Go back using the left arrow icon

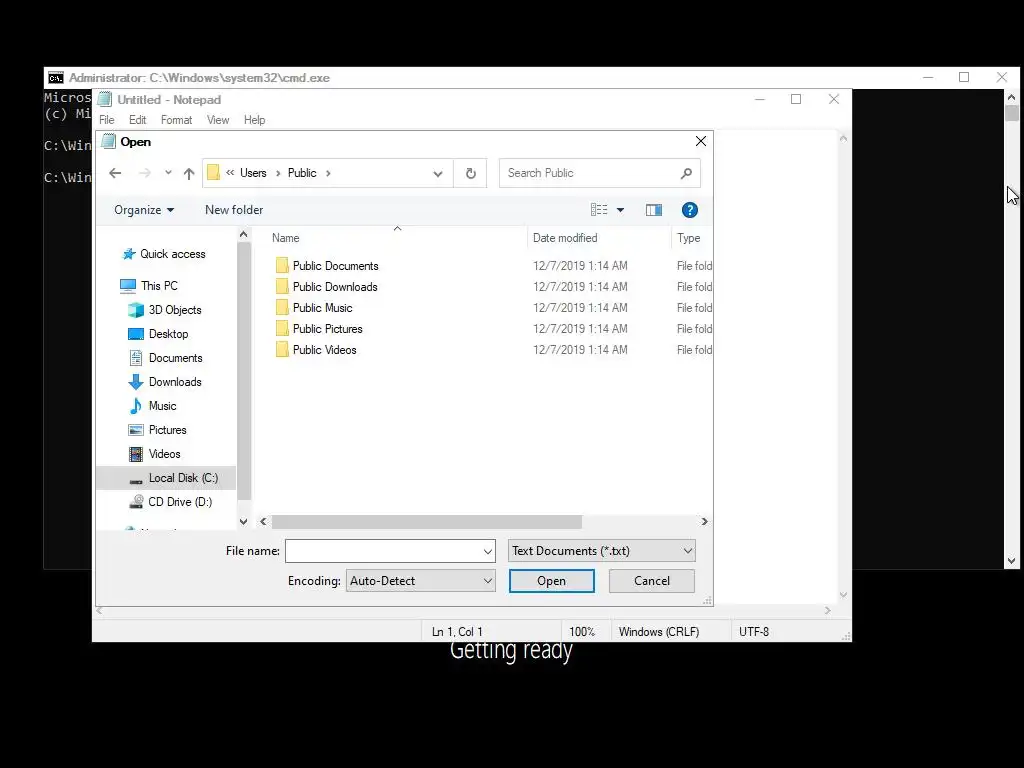[115, 173]
